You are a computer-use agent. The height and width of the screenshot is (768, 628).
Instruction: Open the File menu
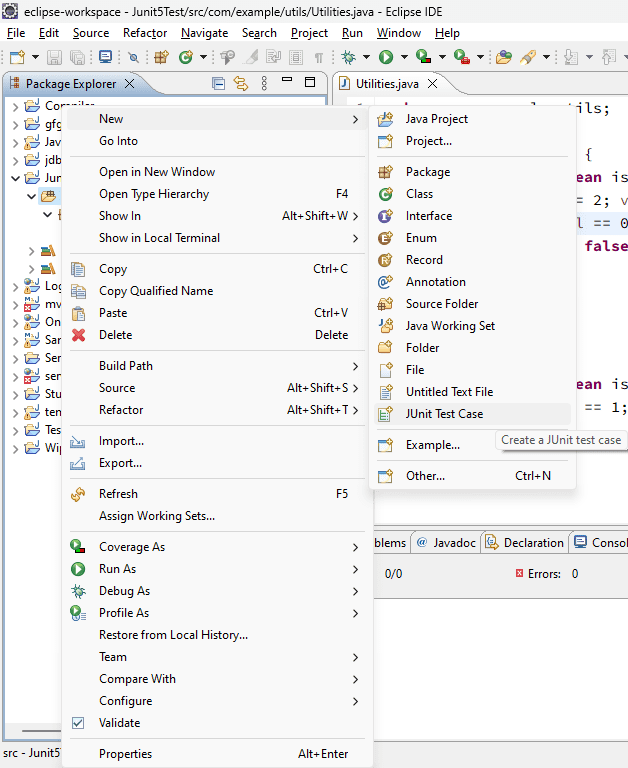click(x=16, y=33)
